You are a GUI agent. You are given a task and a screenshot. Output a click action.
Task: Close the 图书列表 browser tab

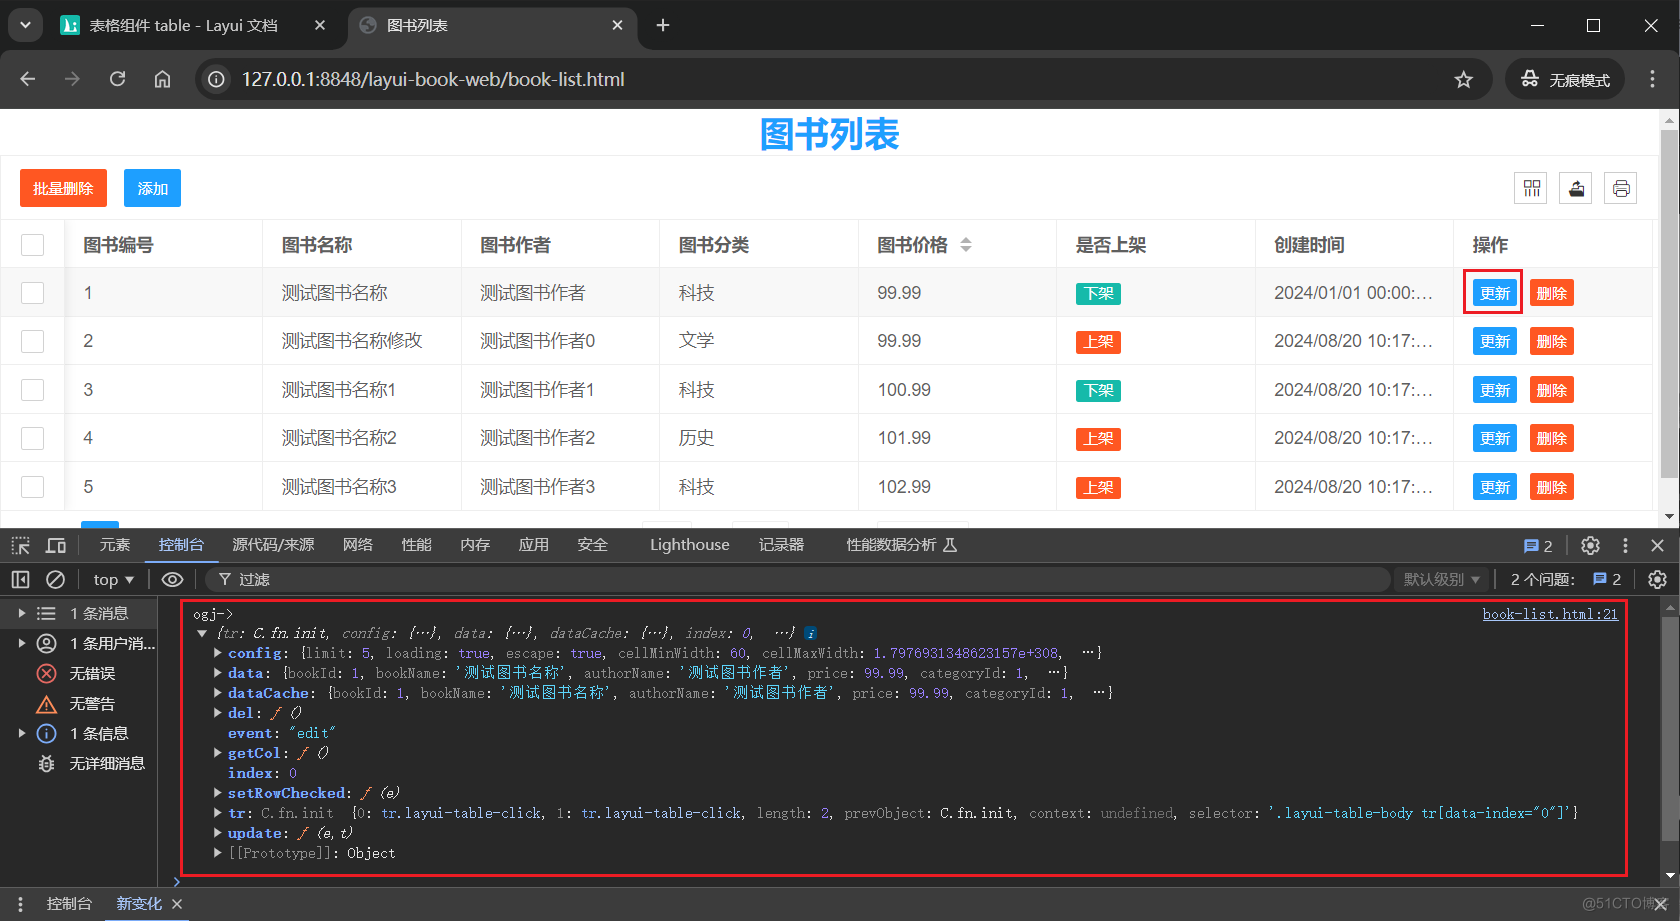pyautogui.click(x=618, y=25)
